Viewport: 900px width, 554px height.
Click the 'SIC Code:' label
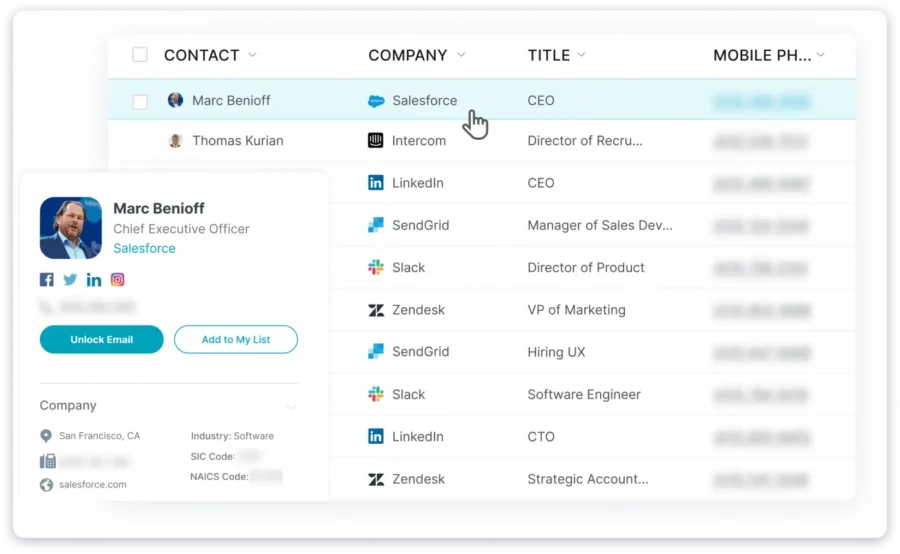point(212,456)
